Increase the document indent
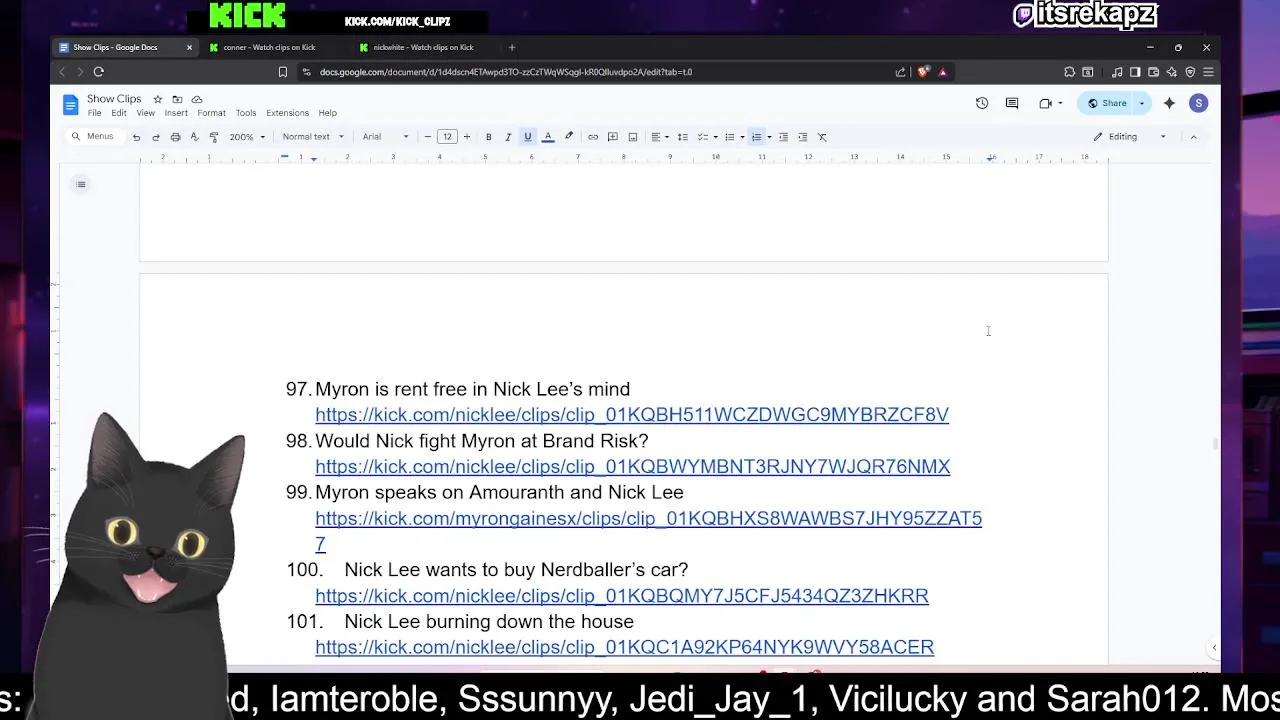Viewport: 1280px width, 720px height. pyautogui.click(x=802, y=137)
